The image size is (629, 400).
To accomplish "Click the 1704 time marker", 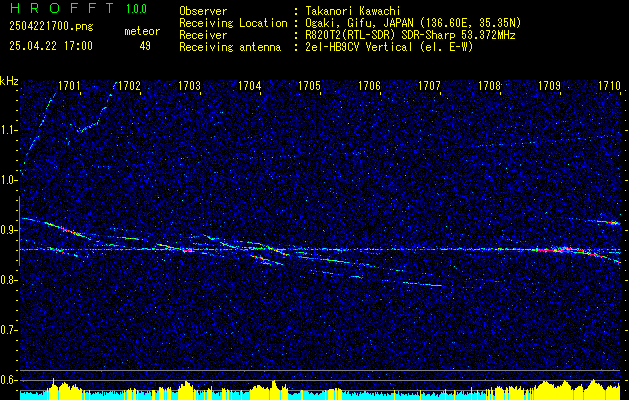I will pos(250,85).
